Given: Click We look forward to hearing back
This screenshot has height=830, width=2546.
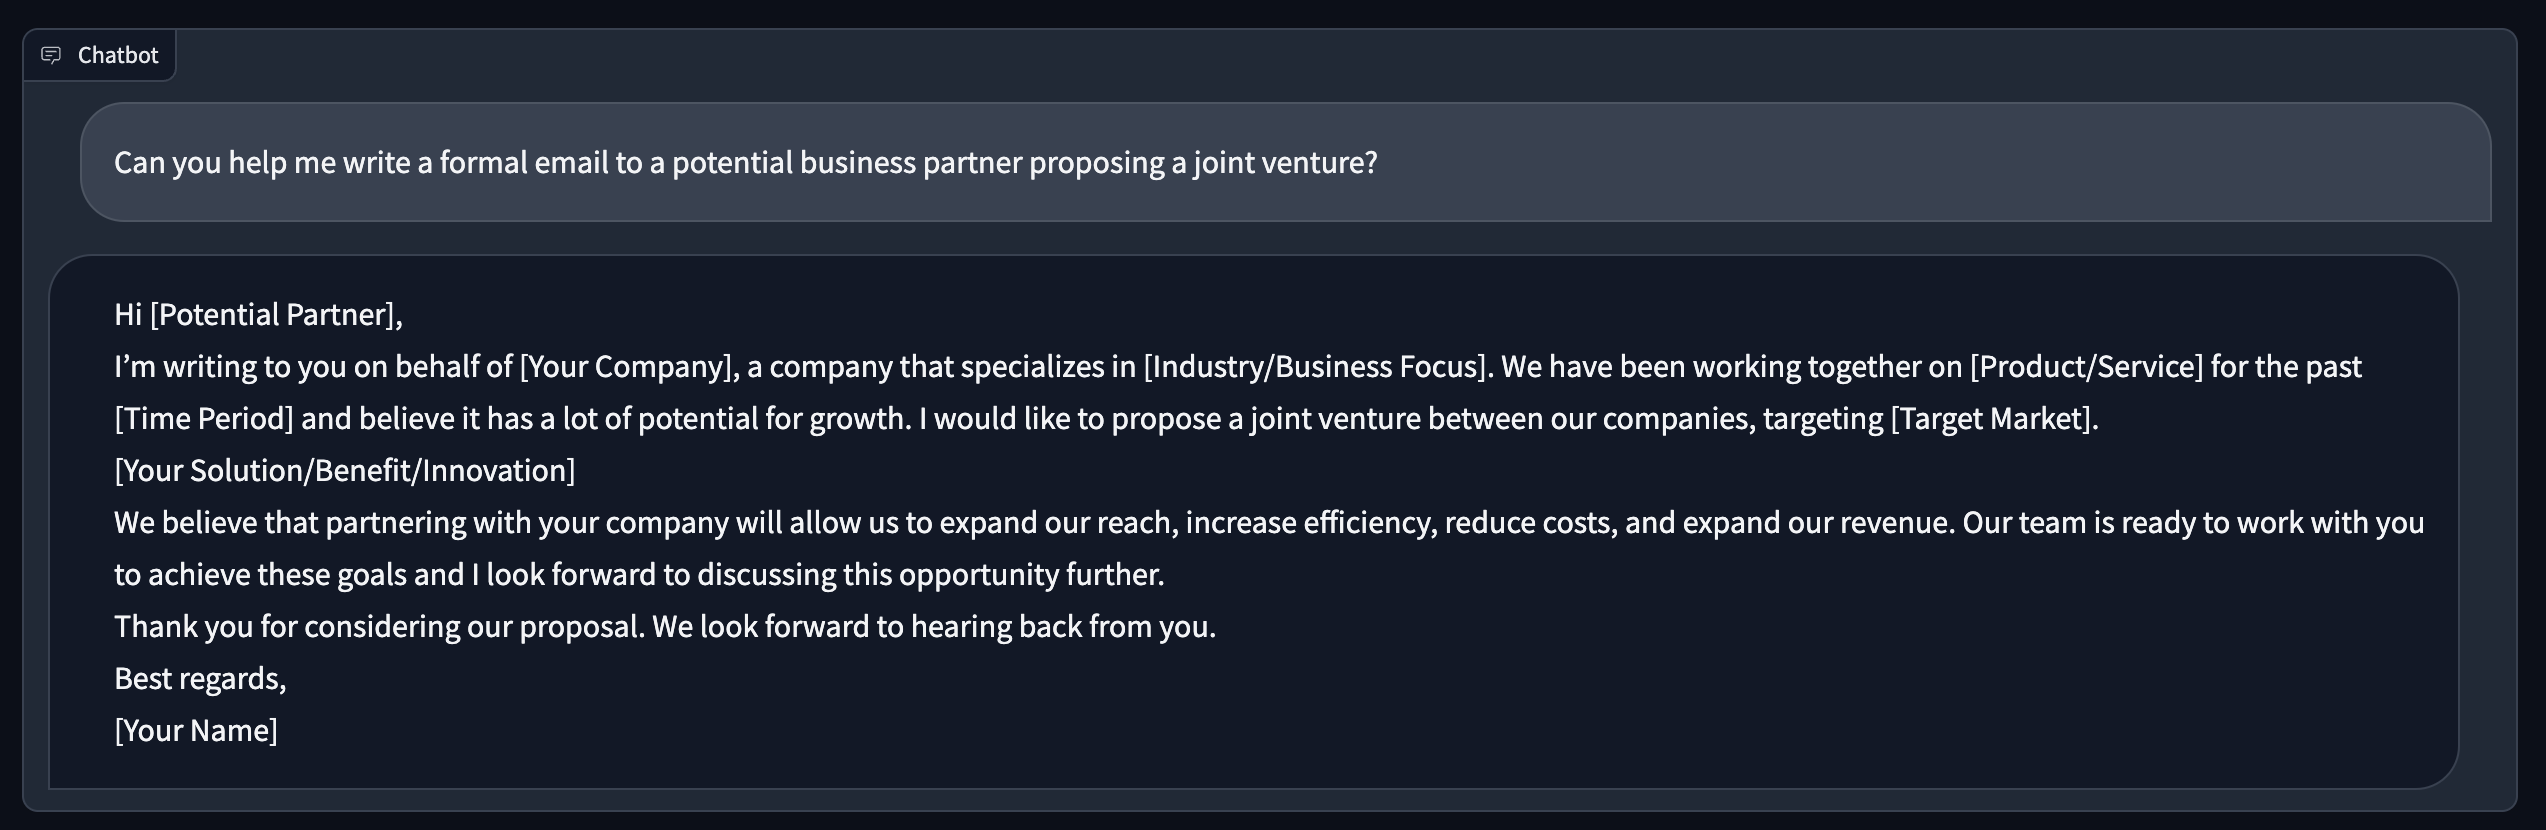Looking at the screenshot, I should tap(934, 626).
